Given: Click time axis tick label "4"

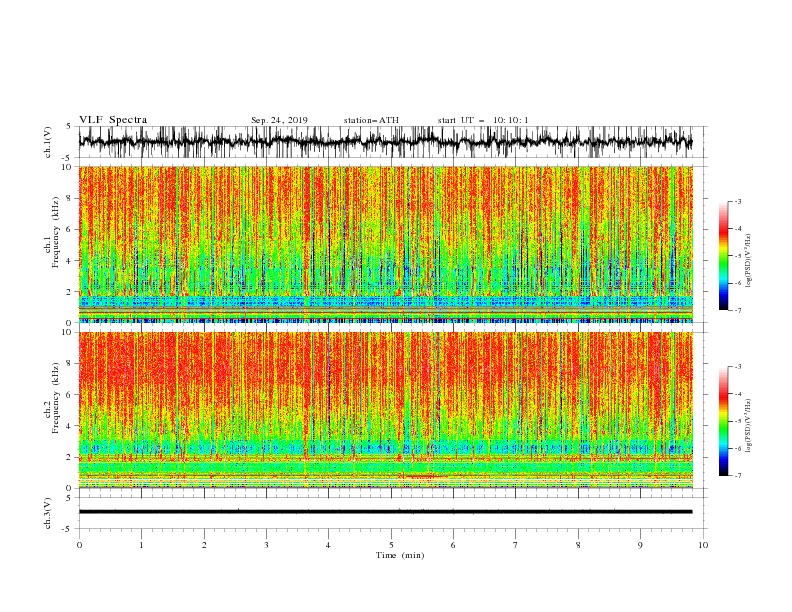Looking at the screenshot, I should tap(328, 545).
